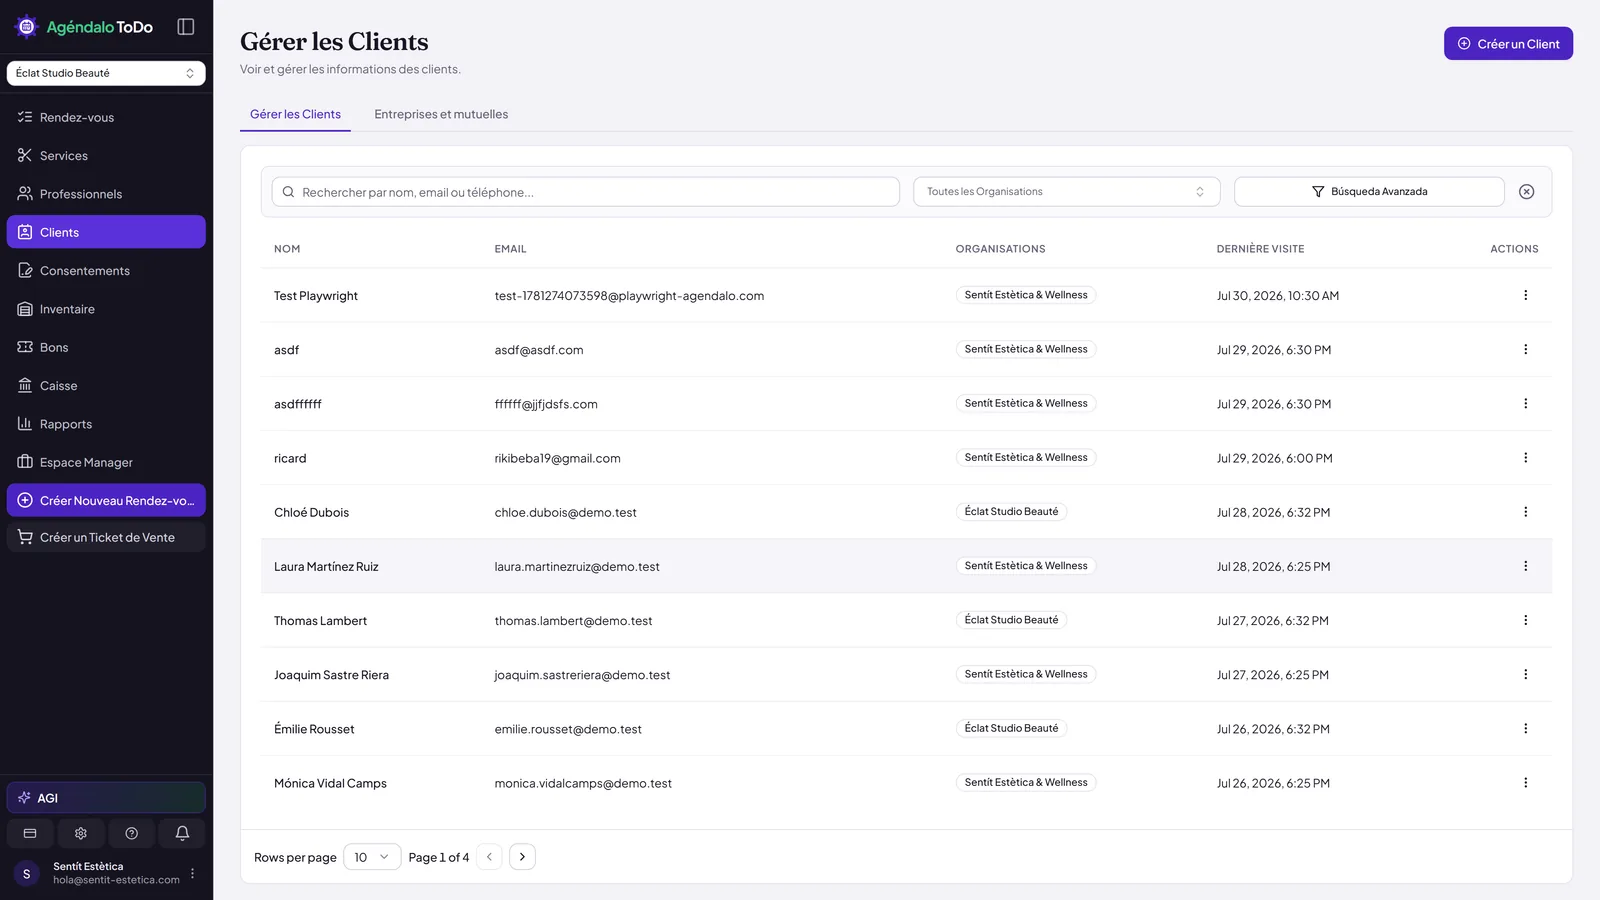Open actions menu for Chloé Dubois
This screenshot has width=1600, height=900.
[x=1525, y=512]
